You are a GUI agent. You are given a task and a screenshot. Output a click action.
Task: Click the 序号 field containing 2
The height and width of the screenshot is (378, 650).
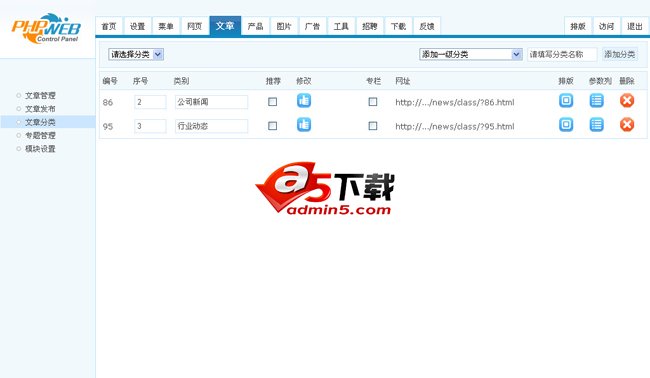[x=150, y=102]
